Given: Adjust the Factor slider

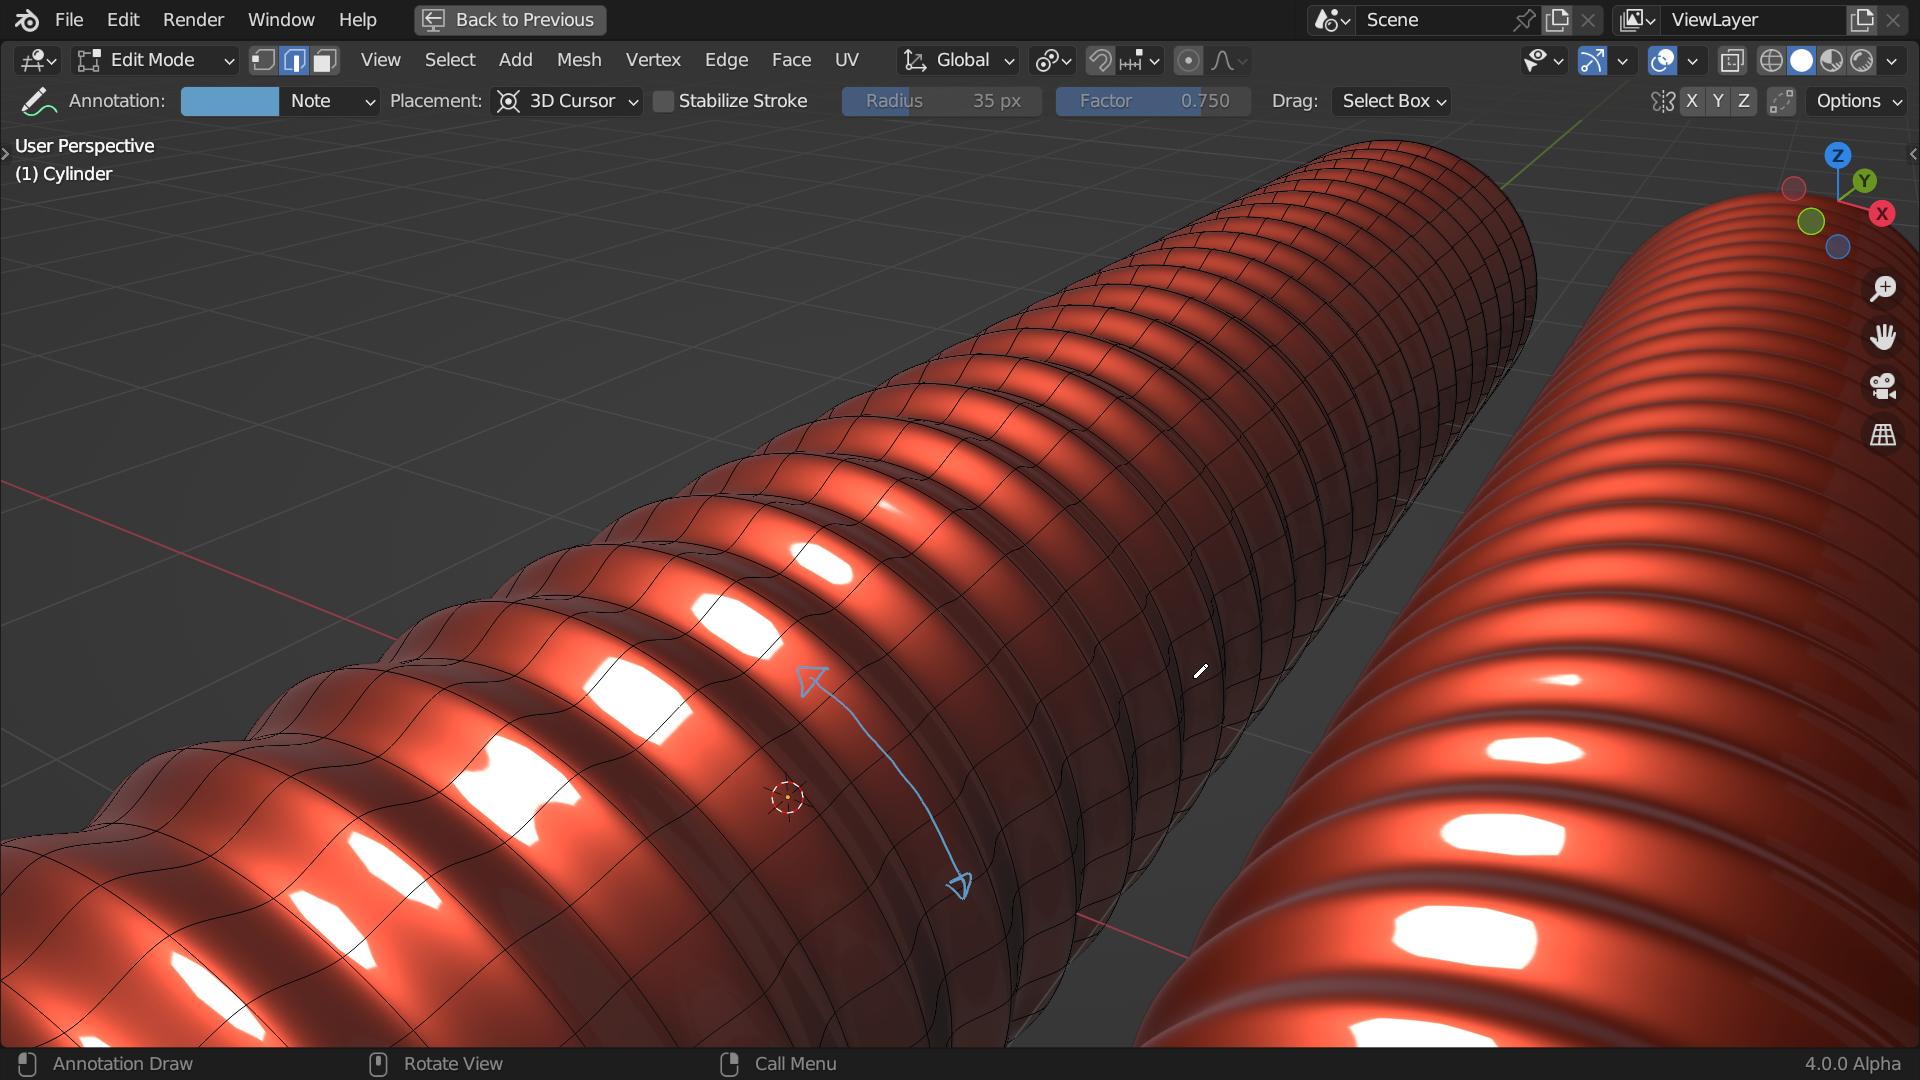Looking at the screenshot, I should 1153,101.
